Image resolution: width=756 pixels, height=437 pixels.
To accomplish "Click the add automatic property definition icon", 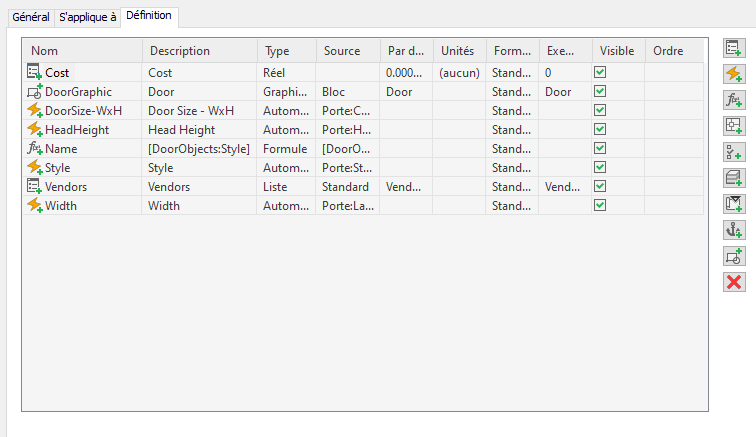I will click(x=734, y=73).
